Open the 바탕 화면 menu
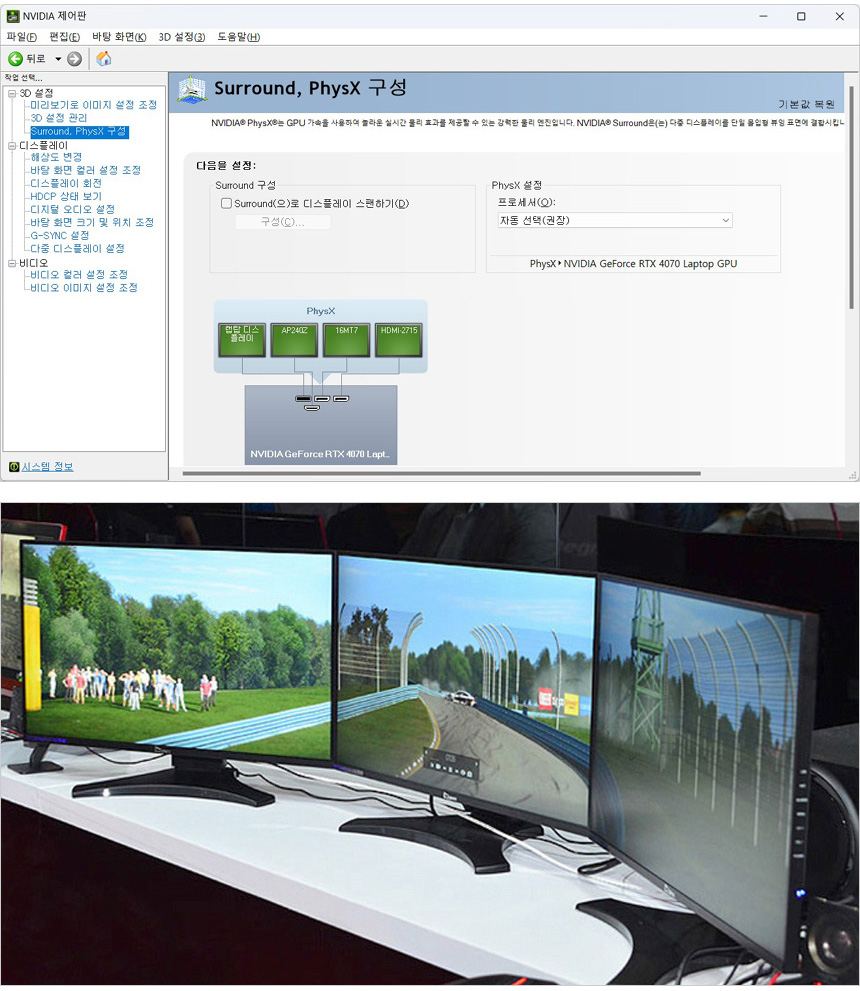860x991 pixels. [119, 37]
